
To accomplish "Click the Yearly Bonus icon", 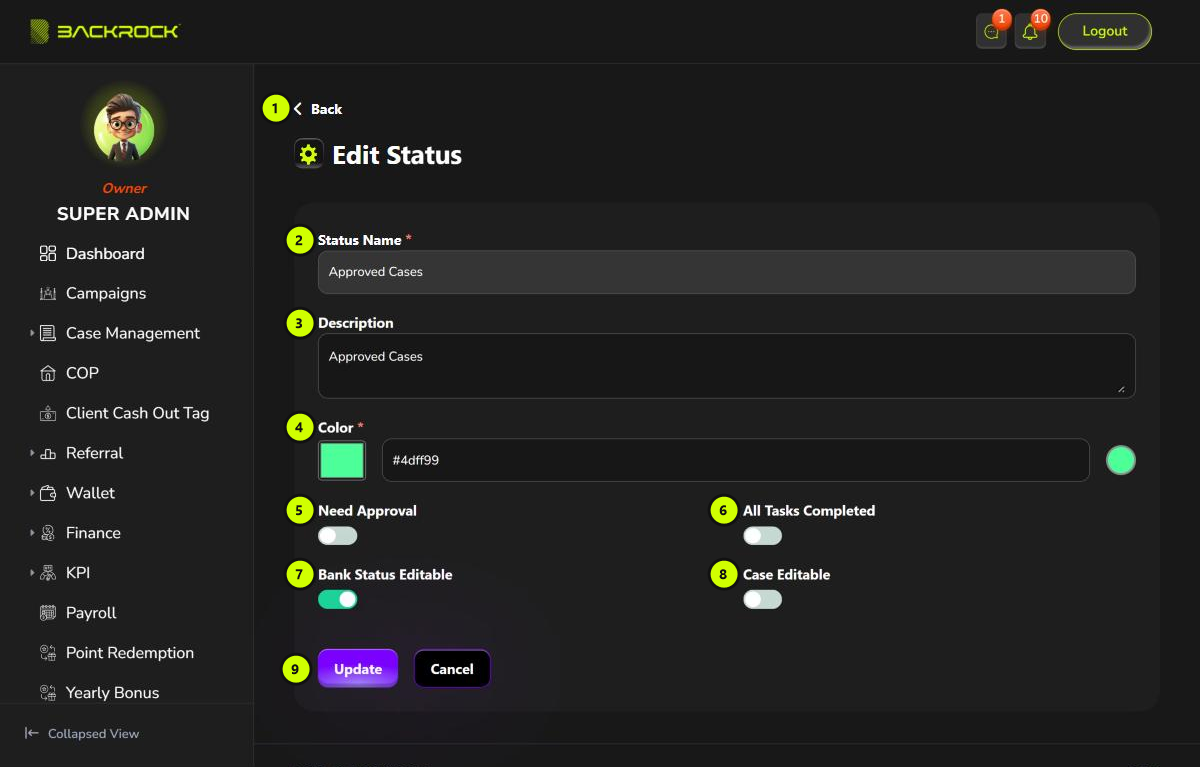I will pos(48,693).
